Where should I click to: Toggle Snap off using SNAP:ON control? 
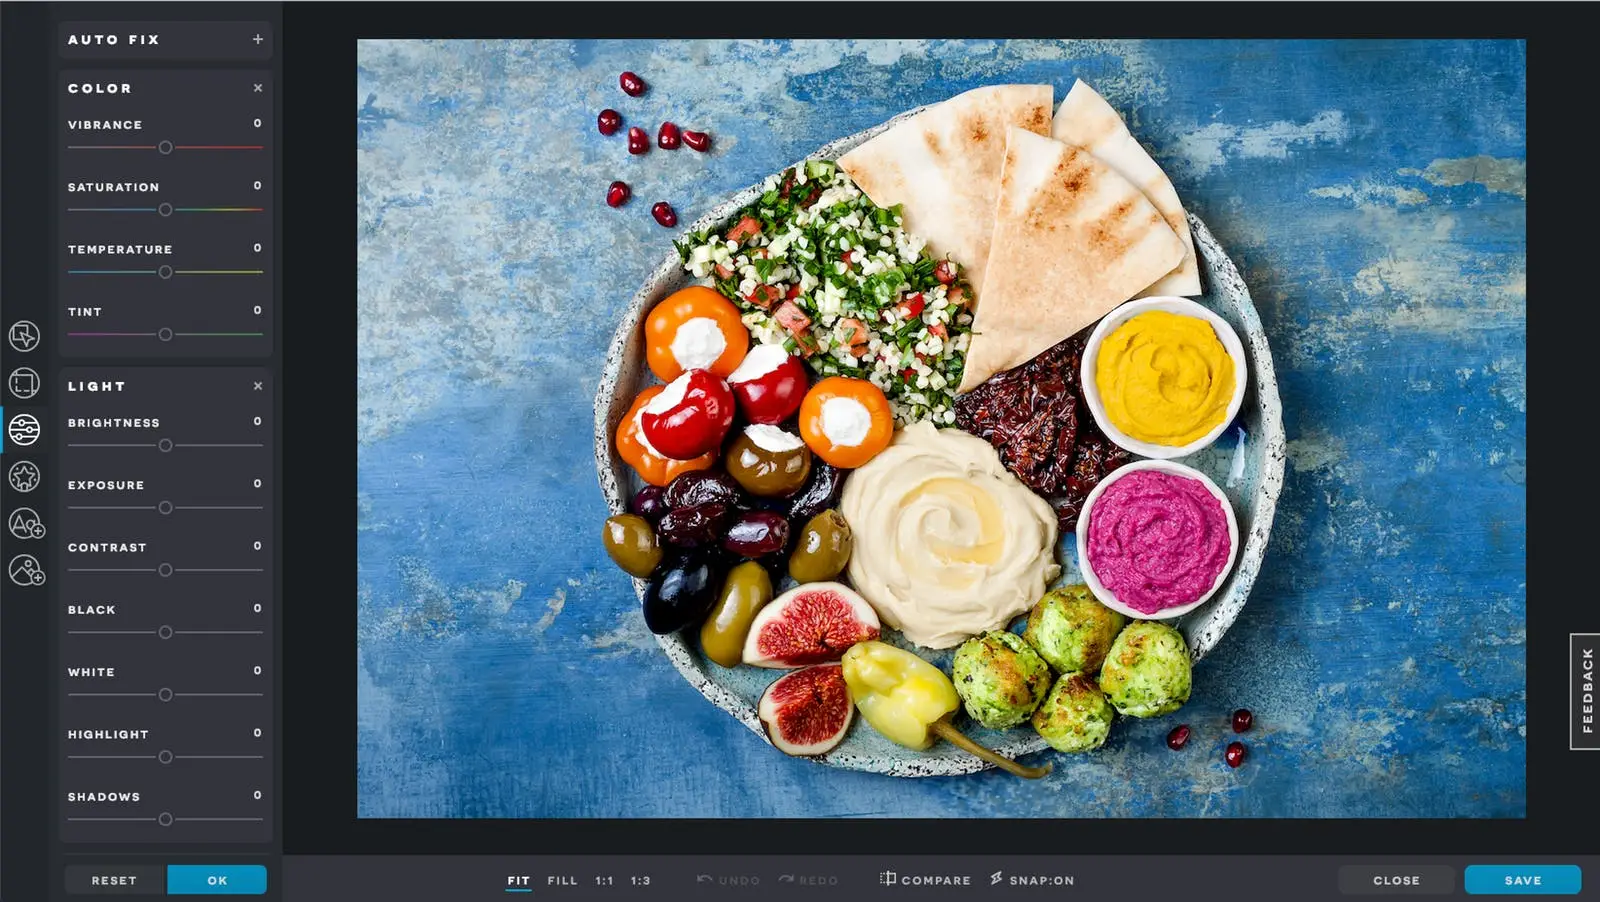click(1031, 880)
